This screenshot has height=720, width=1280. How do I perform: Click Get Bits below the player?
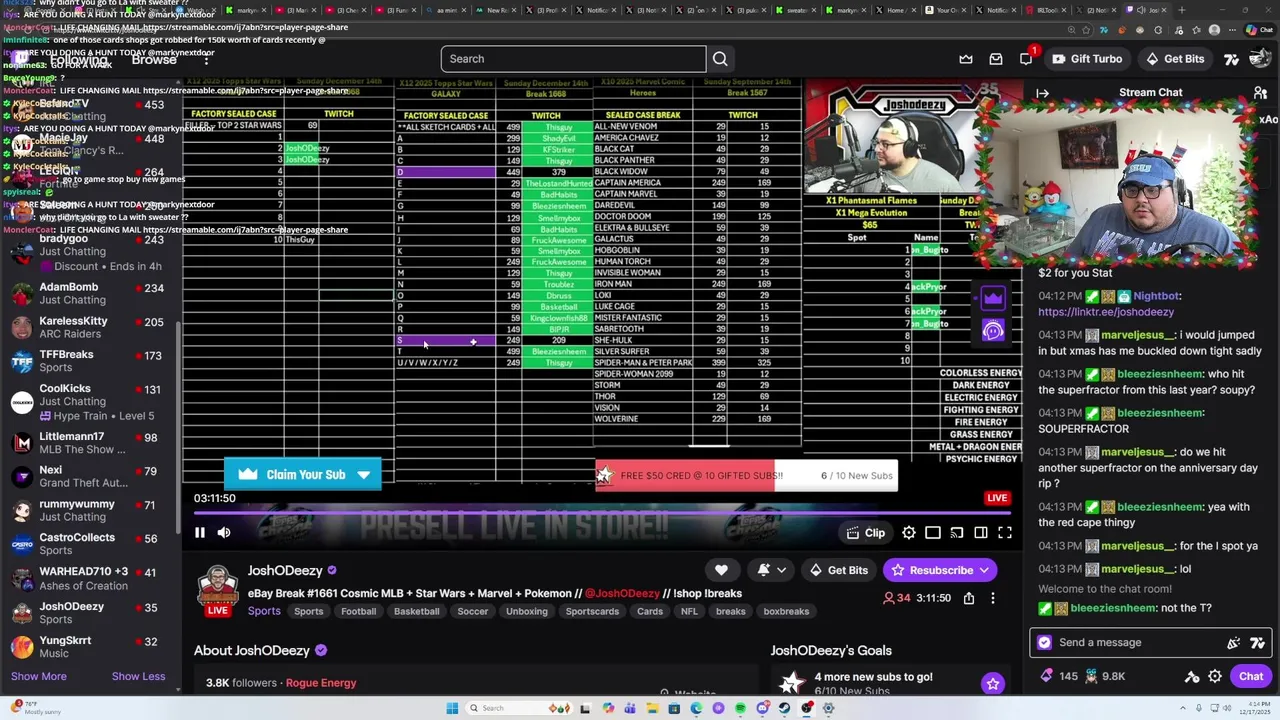tap(839, 570)
